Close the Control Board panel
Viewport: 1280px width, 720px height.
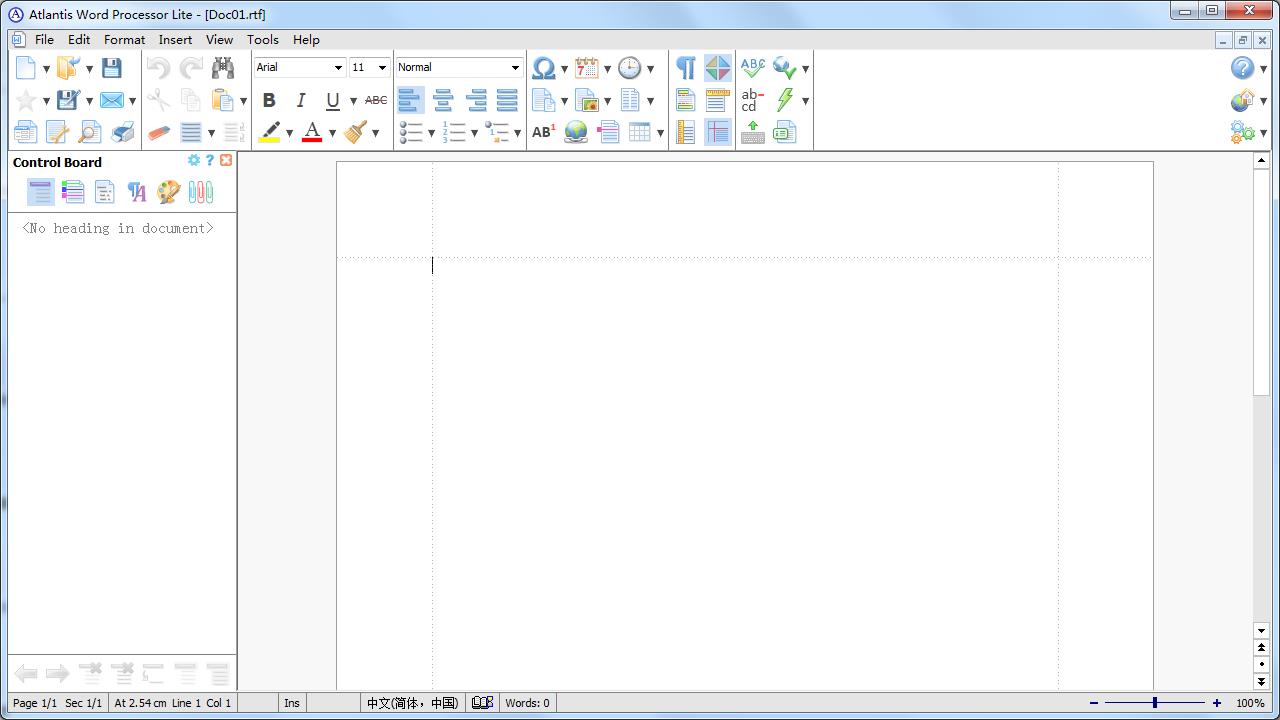[x=226, y=160]
